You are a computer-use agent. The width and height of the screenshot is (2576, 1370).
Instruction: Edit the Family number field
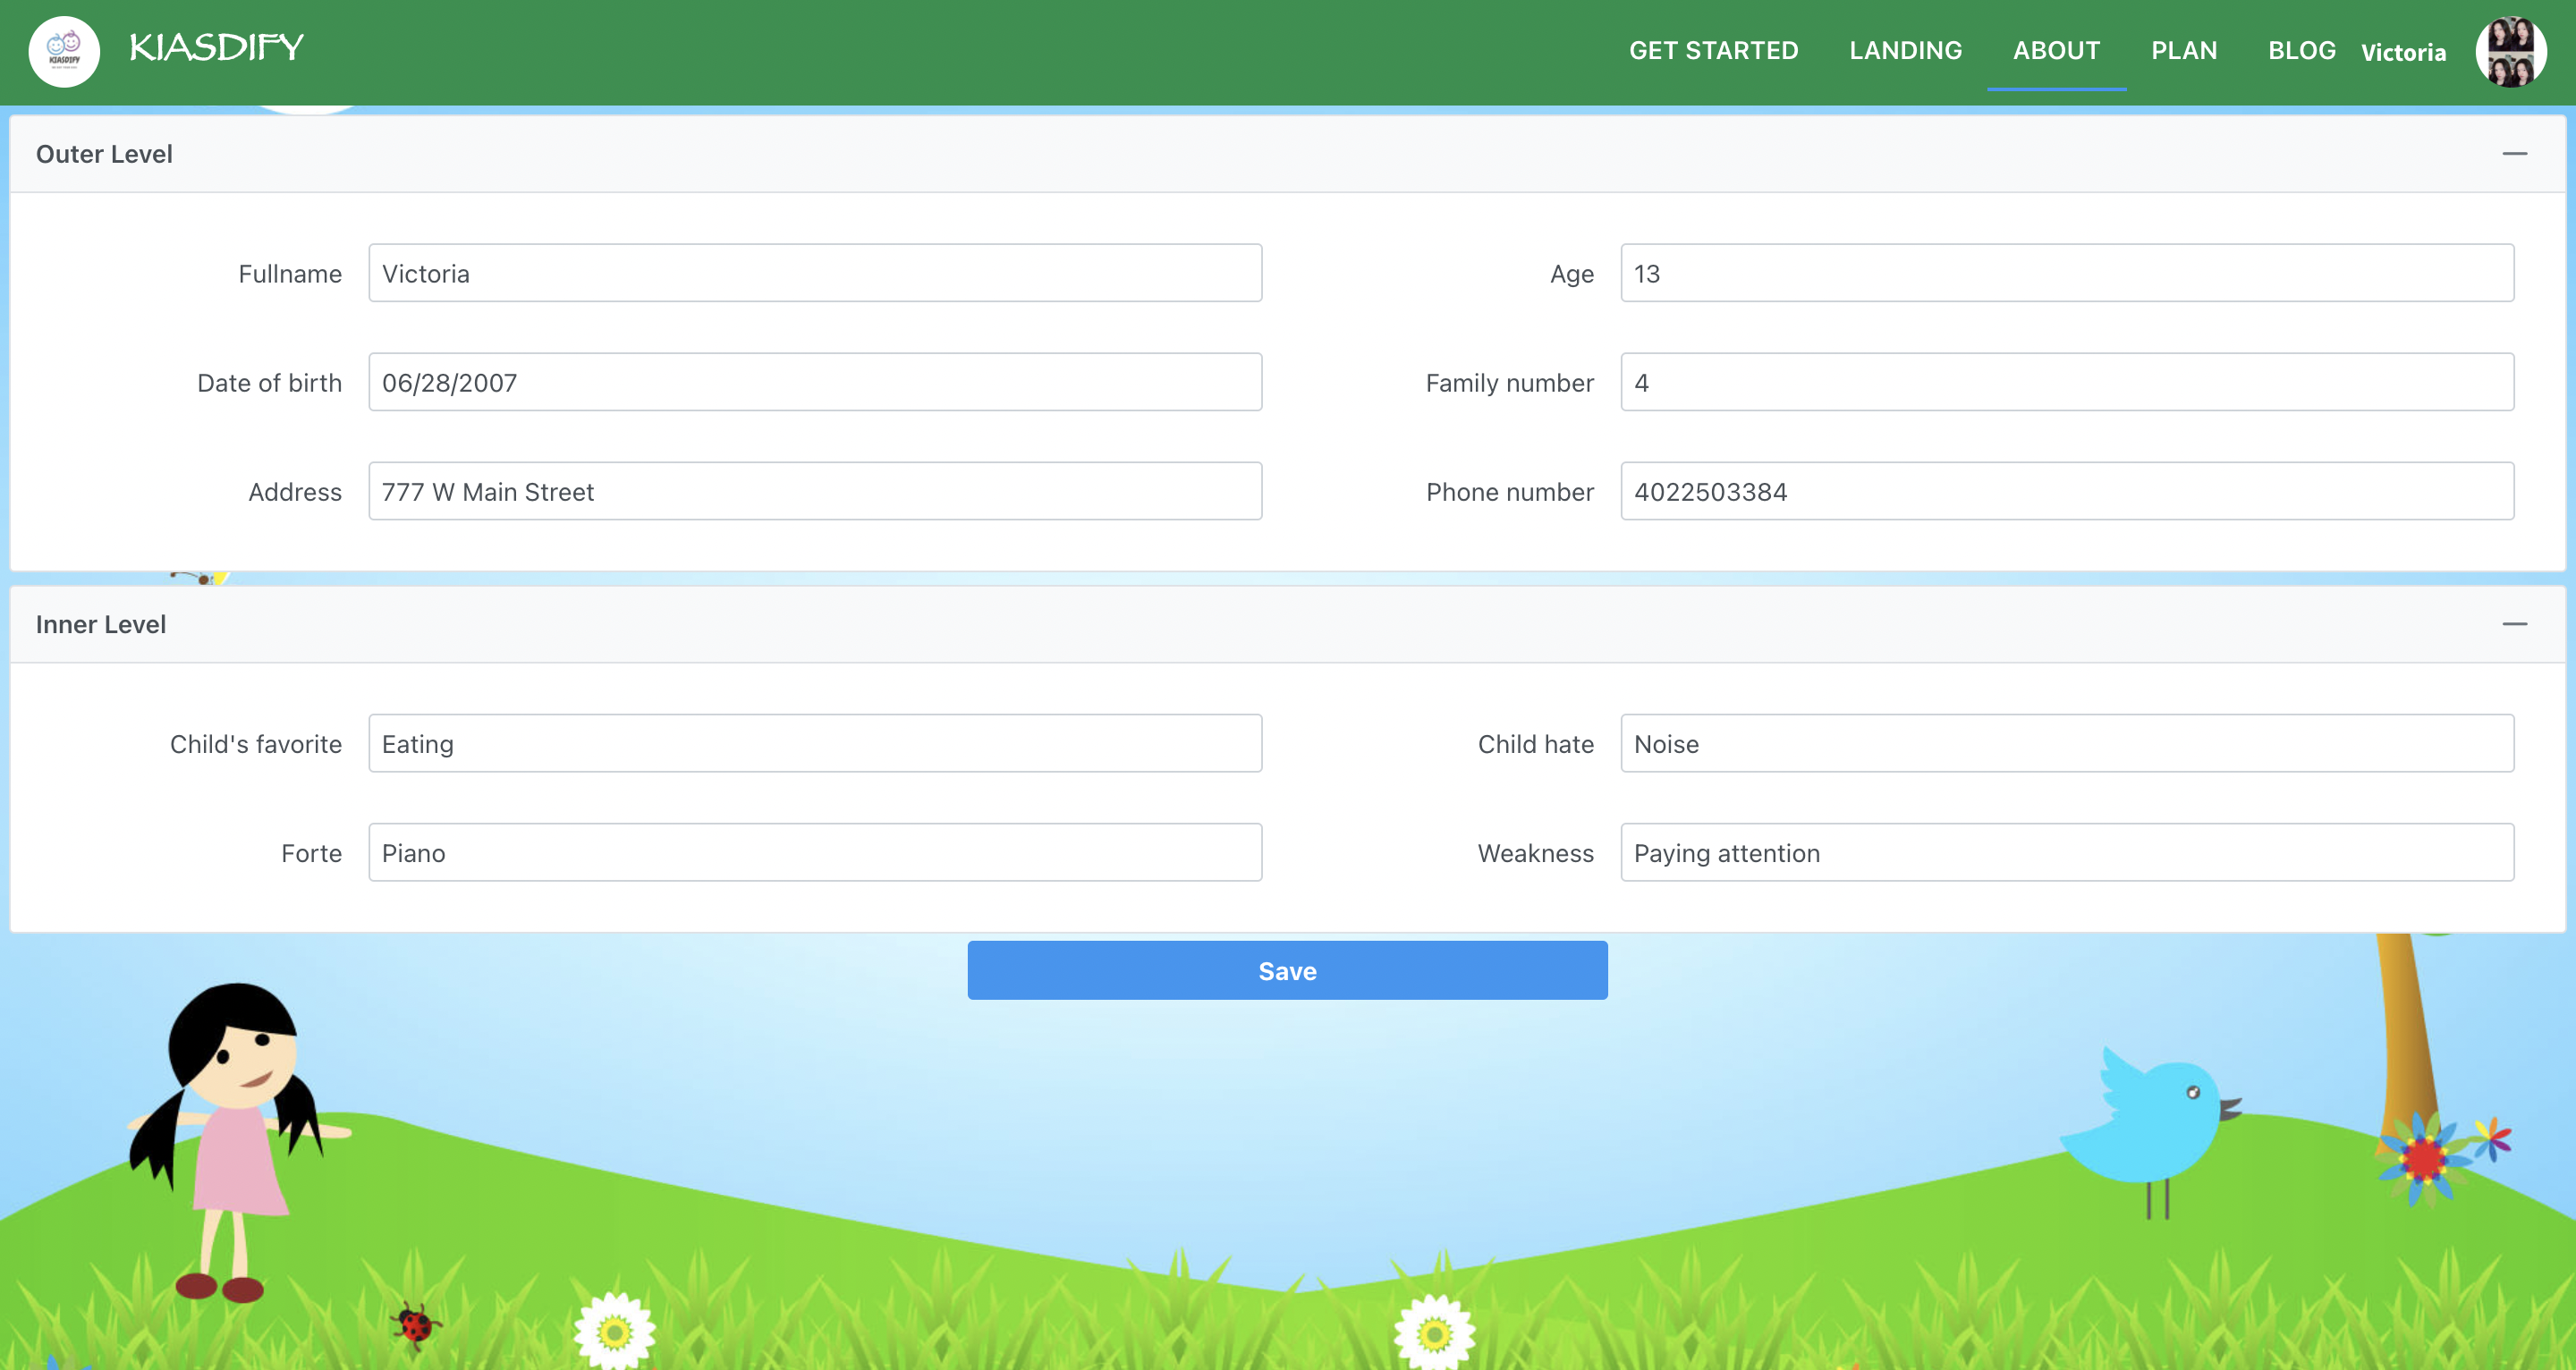[2066, 382]
